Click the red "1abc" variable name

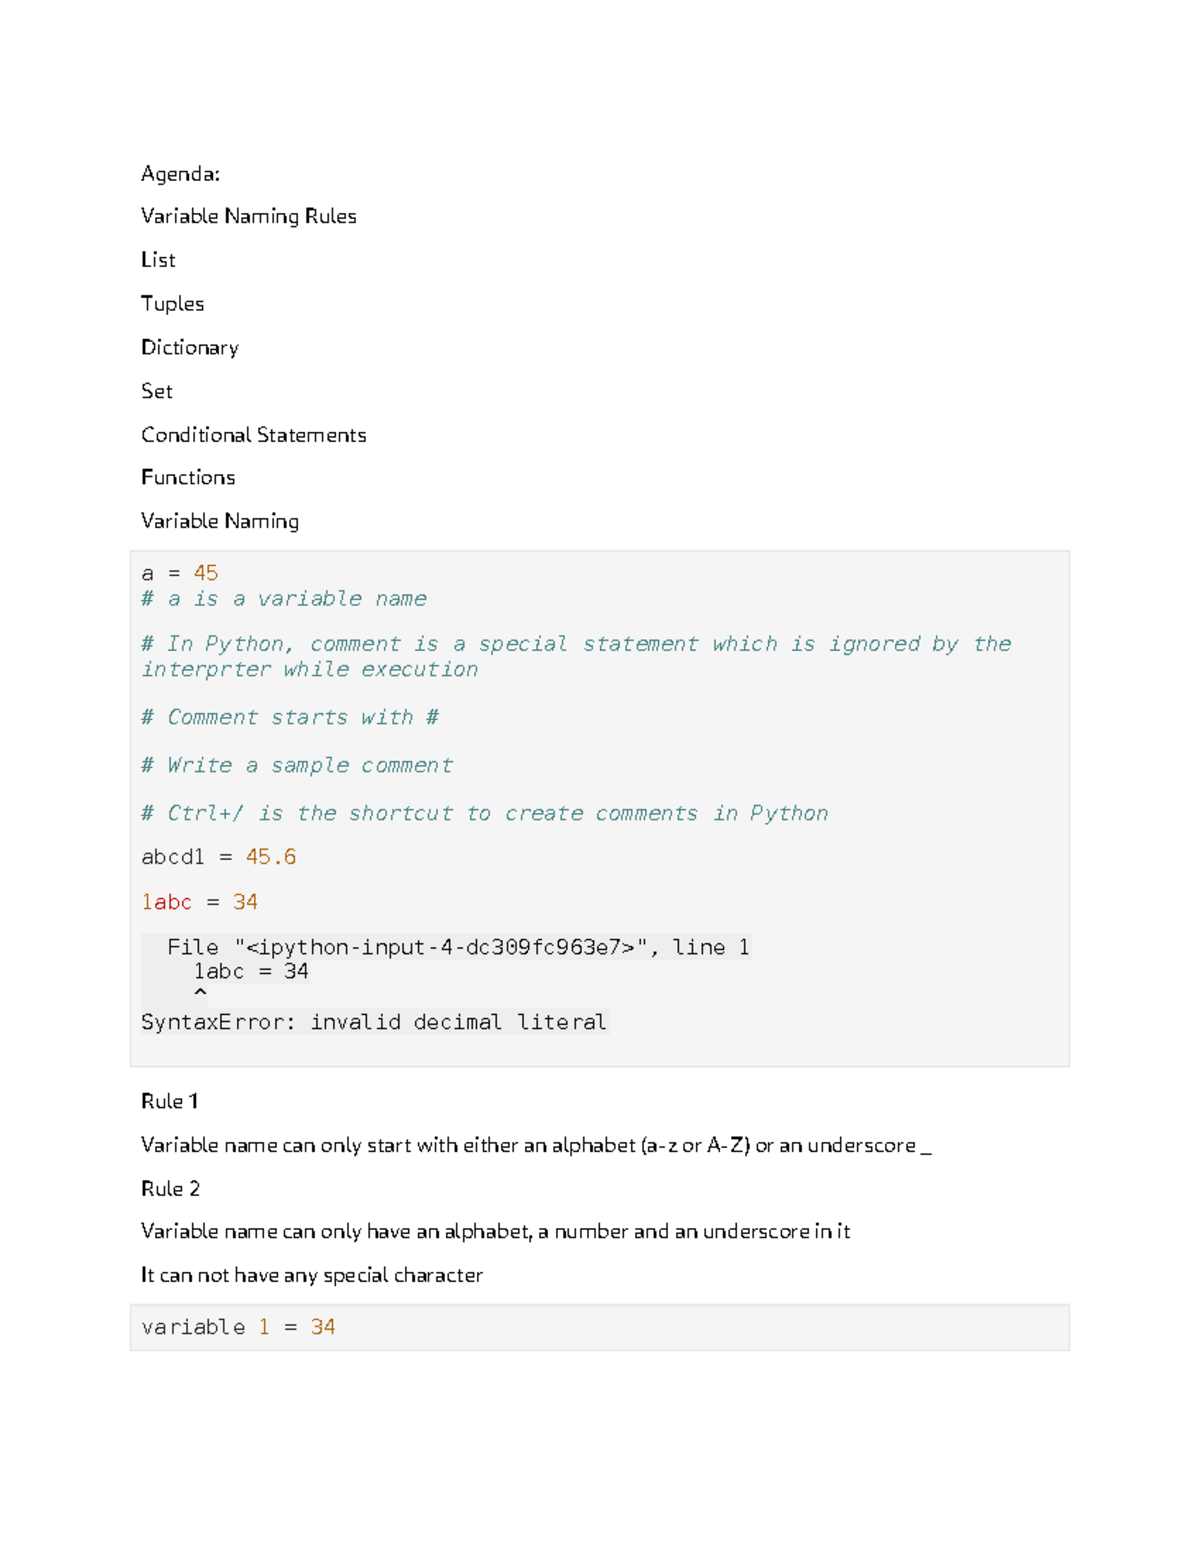coord(166,902)
